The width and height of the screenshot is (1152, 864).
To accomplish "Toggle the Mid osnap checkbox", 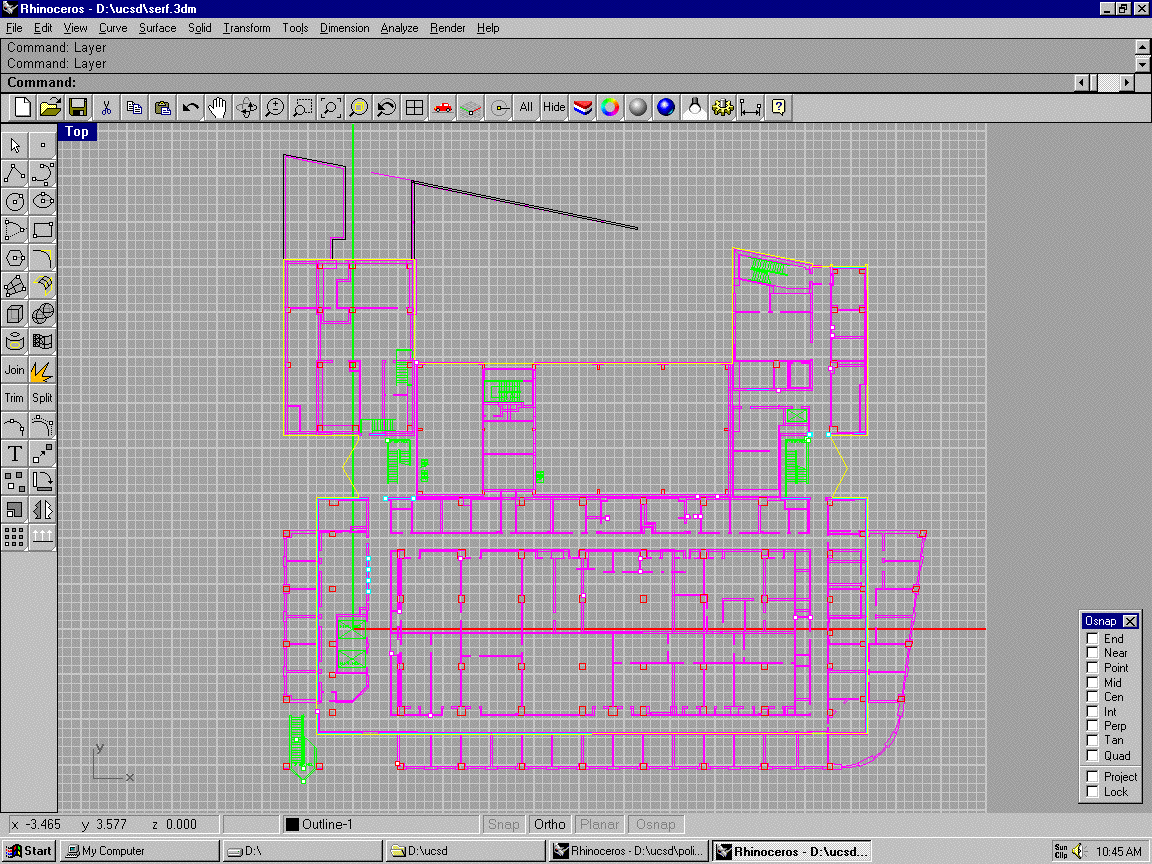I will (x=1093, y=683).
